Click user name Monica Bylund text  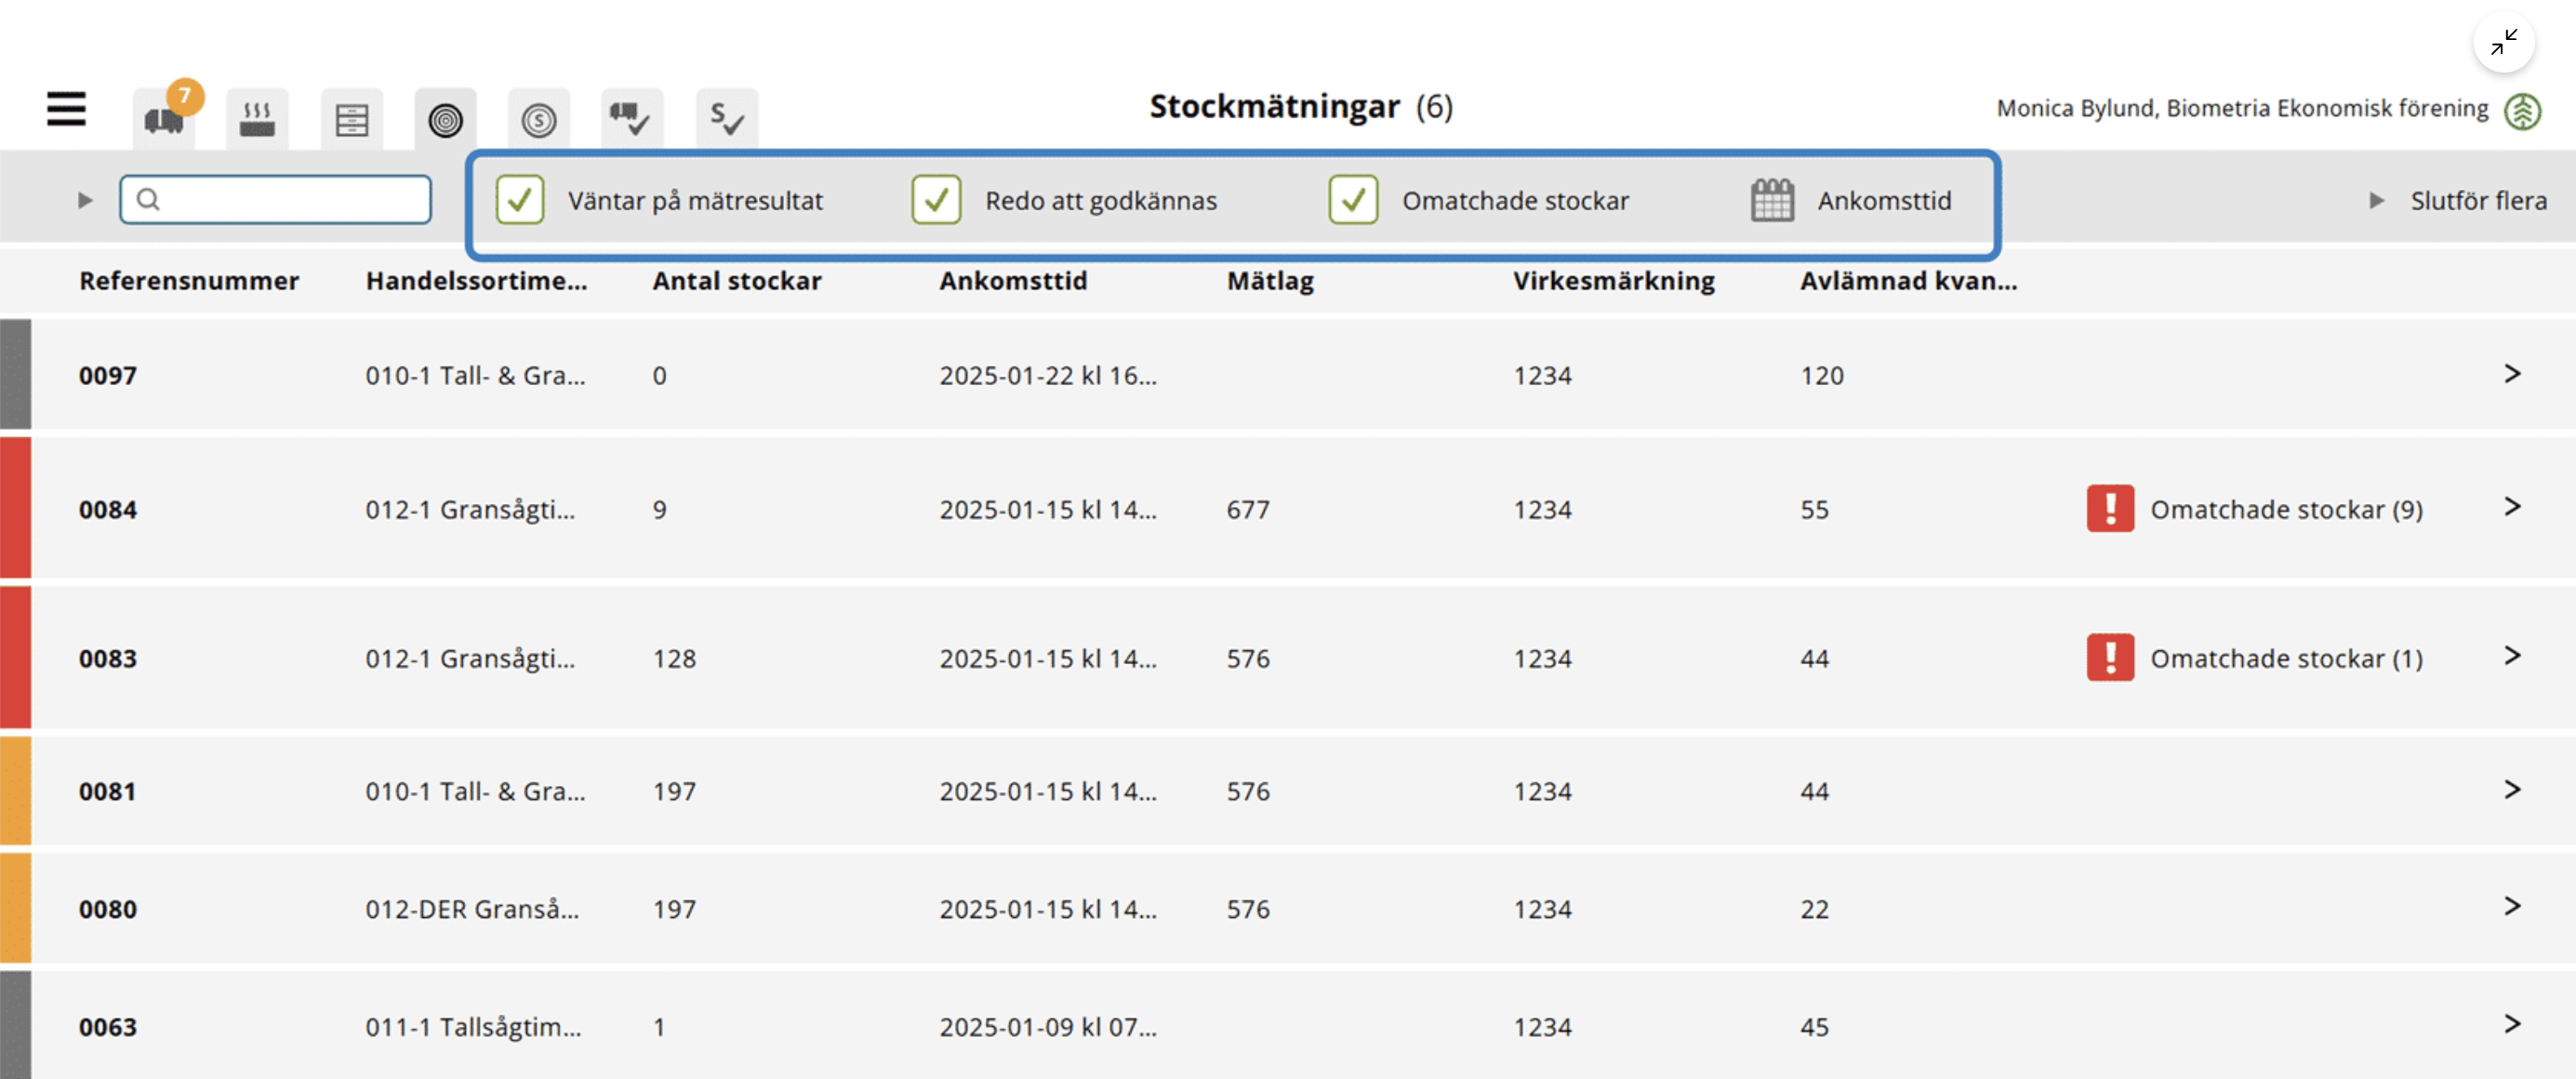point(2242,108)
